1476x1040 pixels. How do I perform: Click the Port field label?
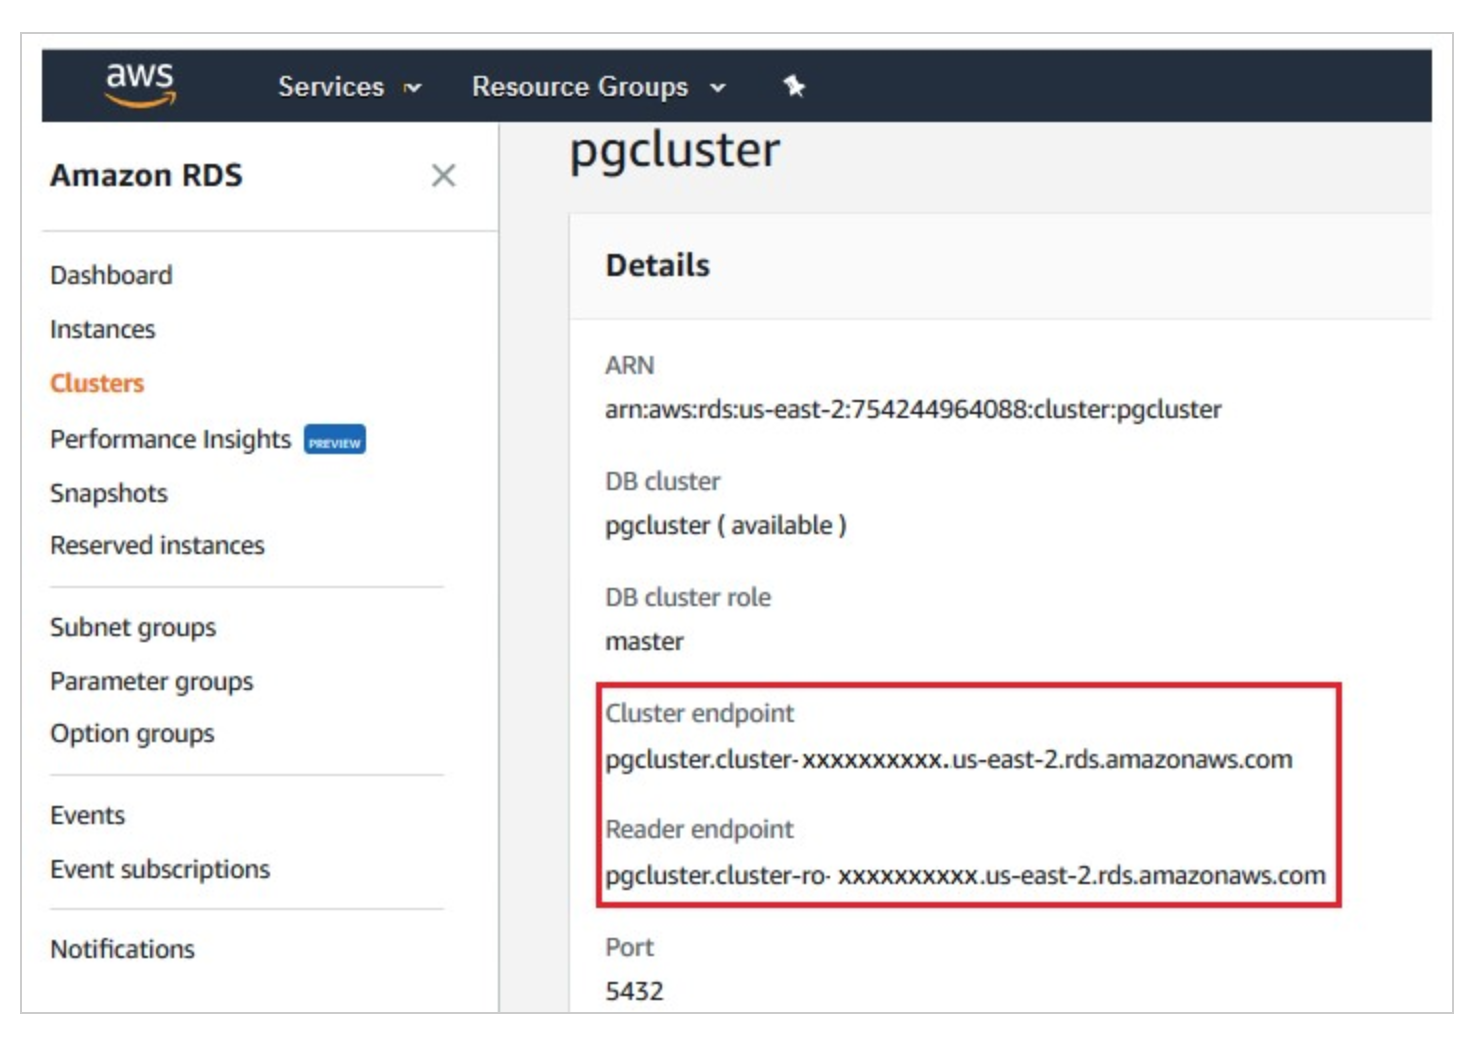point(629,948)
